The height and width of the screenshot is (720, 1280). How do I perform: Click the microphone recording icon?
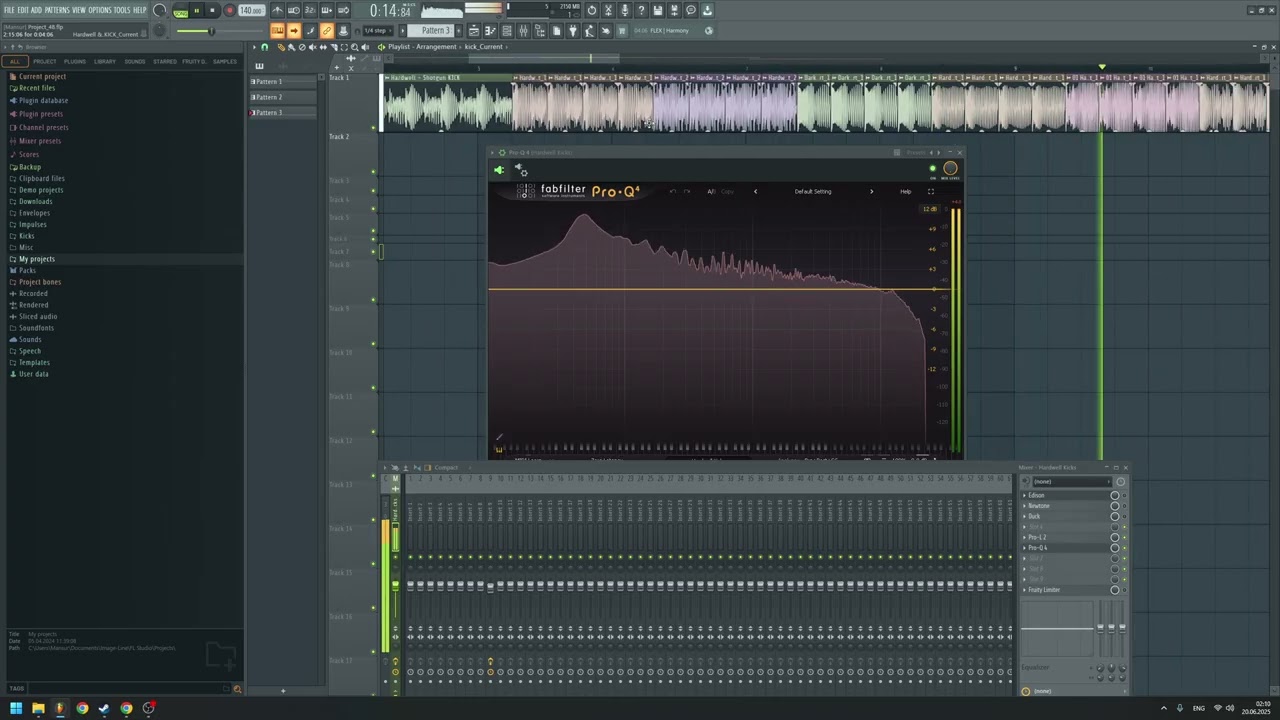pos(625,11)
